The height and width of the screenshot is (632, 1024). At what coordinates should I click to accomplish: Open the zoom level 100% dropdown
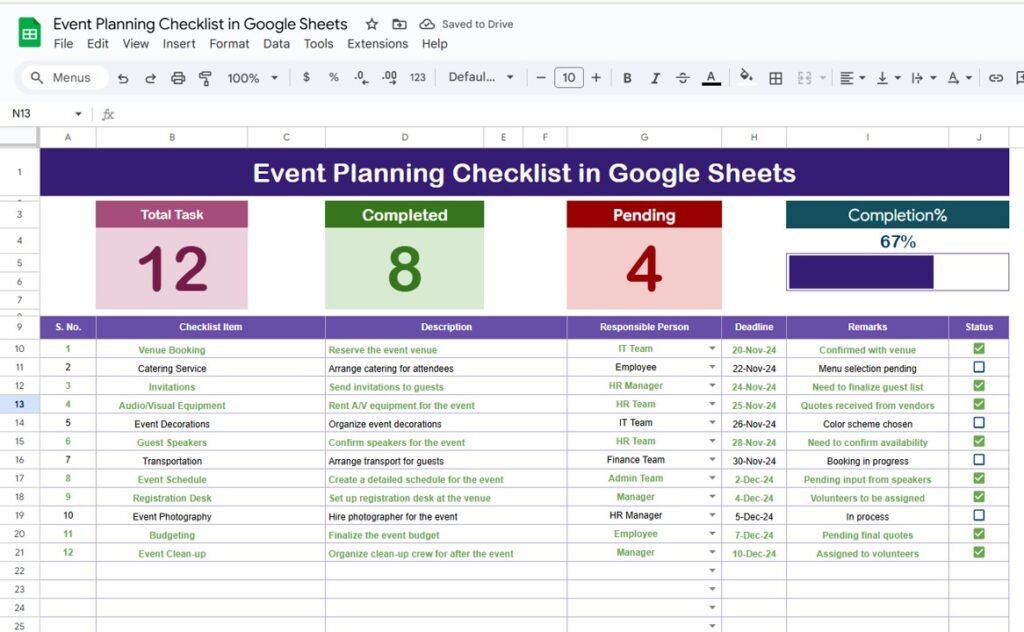[x=250, y=78]
